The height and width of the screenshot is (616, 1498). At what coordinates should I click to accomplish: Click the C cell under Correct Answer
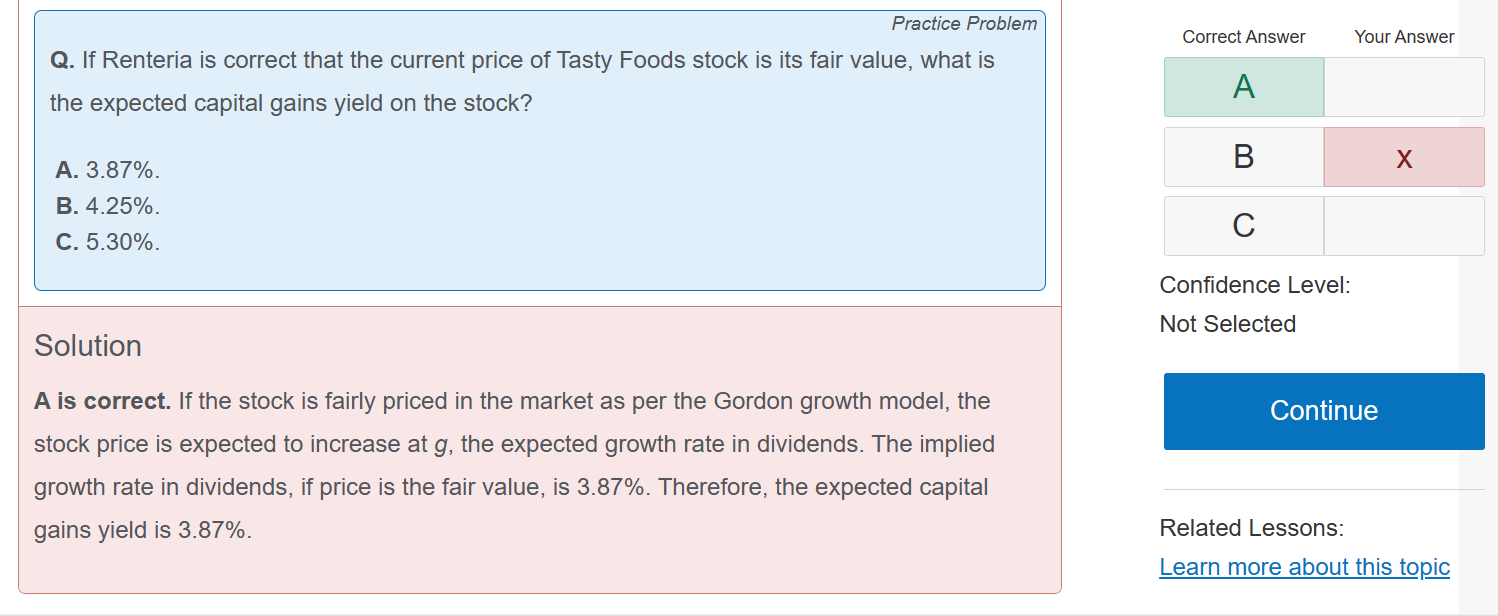pos(1243,226)
